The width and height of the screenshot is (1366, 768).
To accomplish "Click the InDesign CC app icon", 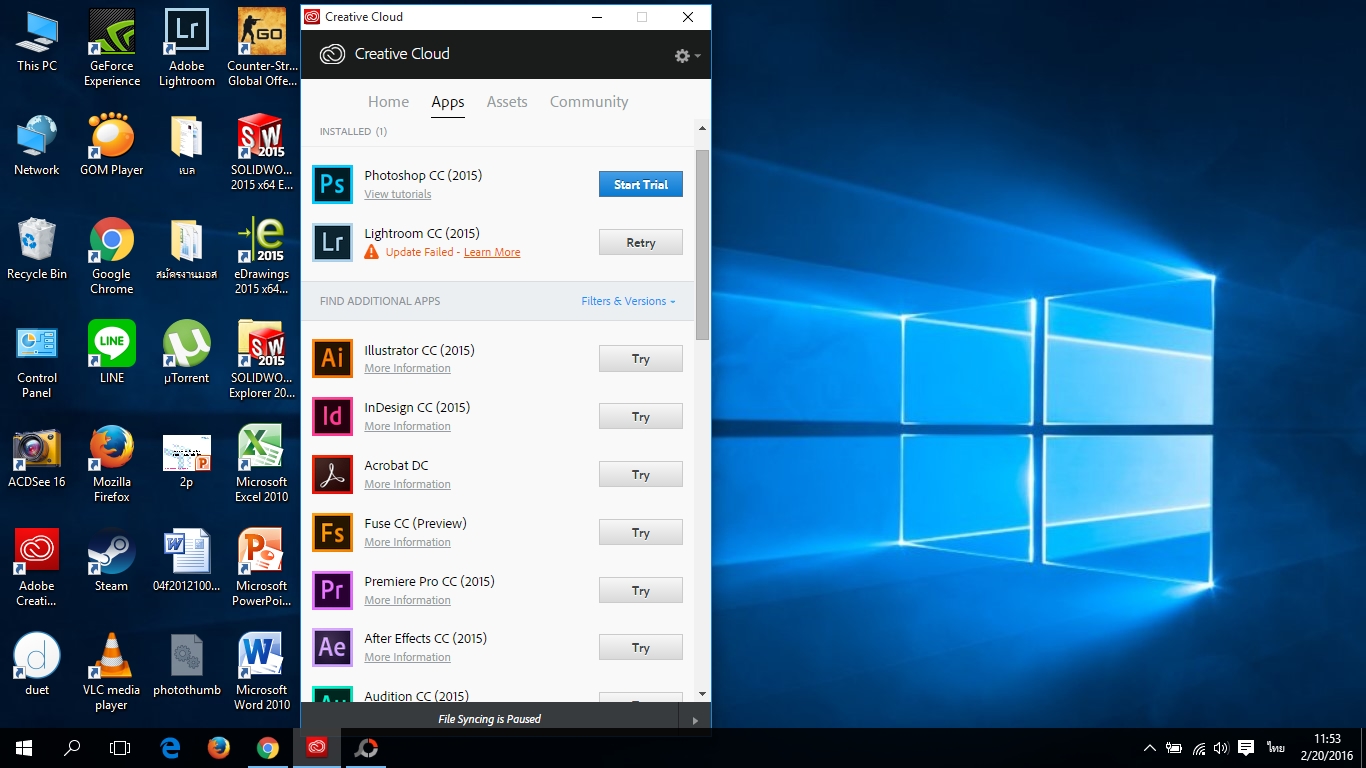I will coord(332,416).
